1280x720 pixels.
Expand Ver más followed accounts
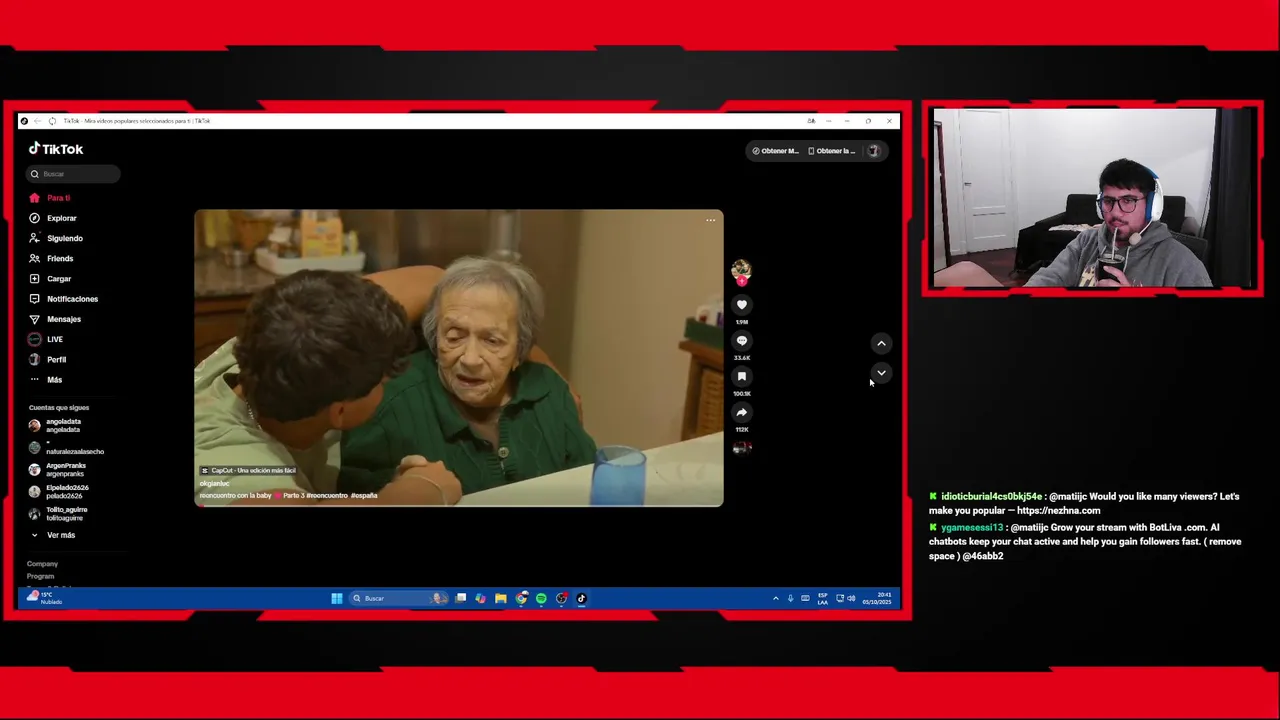click(x=52, y=535)
